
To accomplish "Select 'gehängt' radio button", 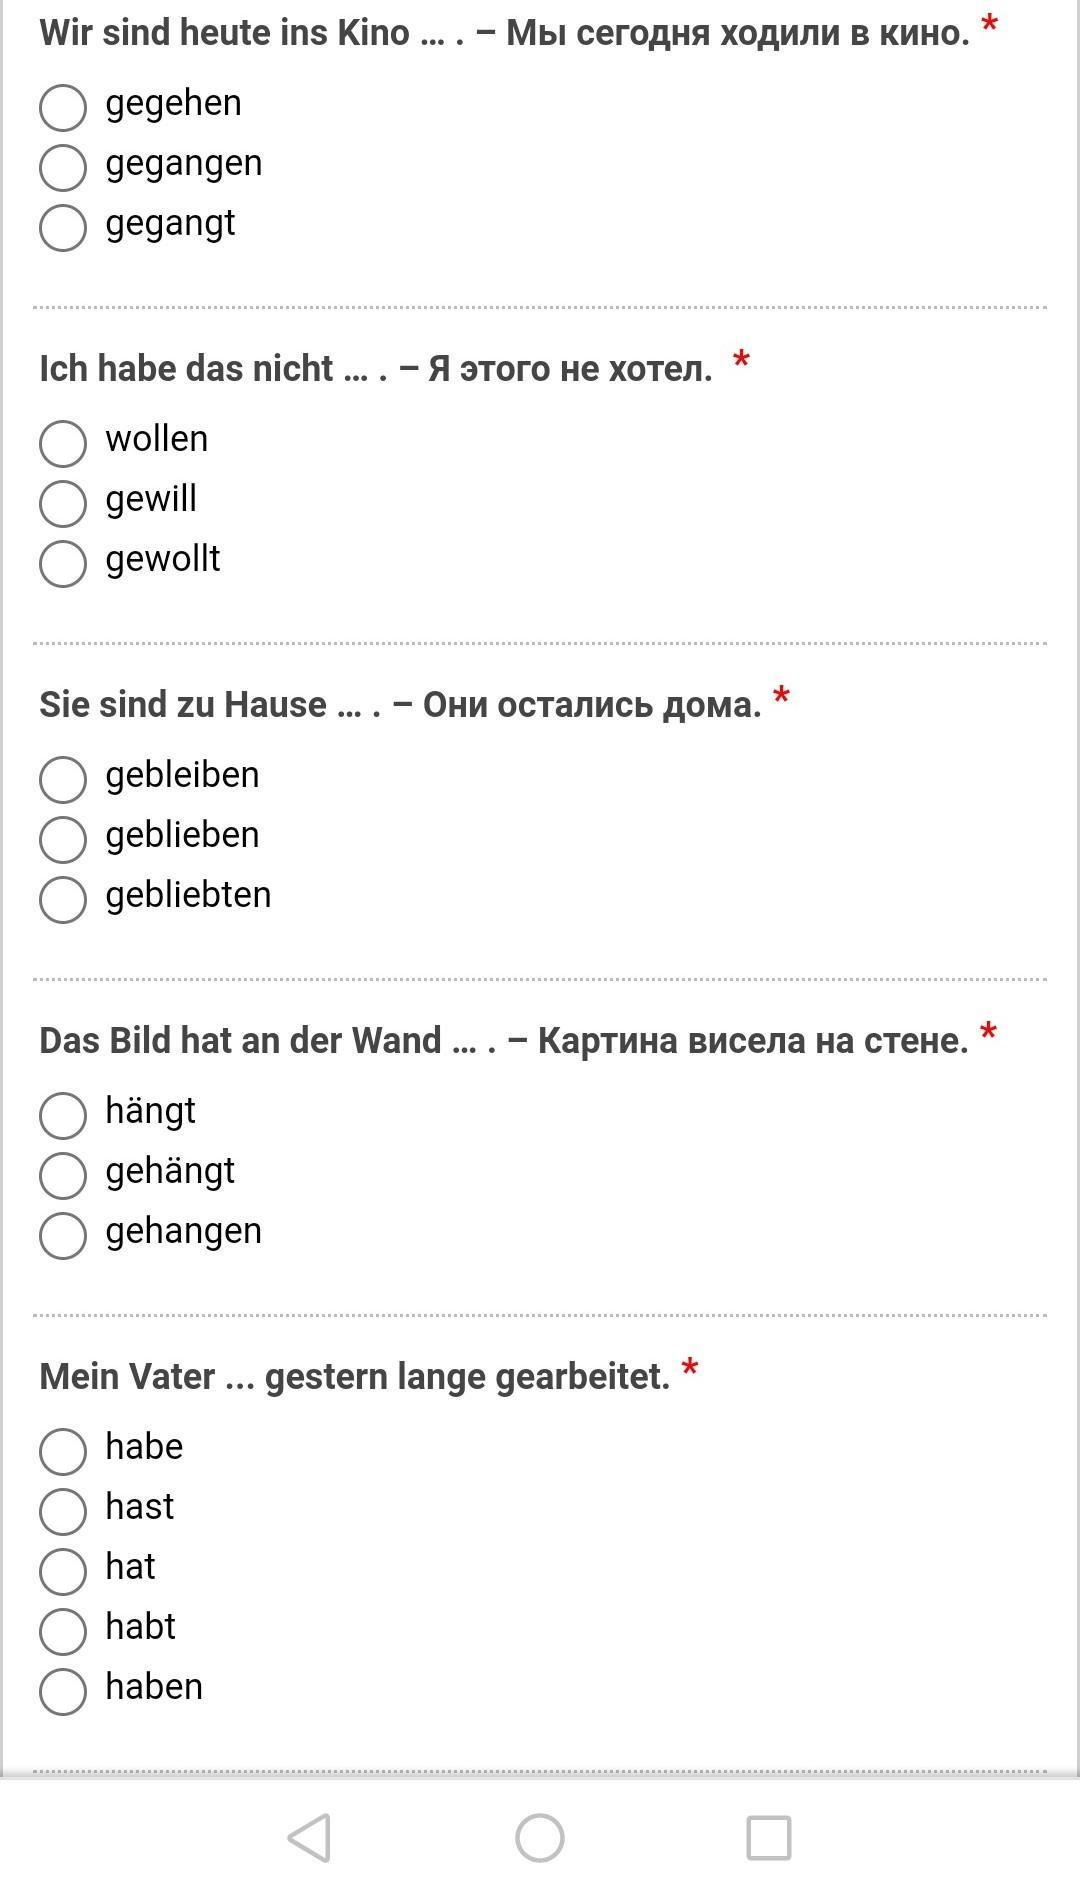I will coord(62,1175).
